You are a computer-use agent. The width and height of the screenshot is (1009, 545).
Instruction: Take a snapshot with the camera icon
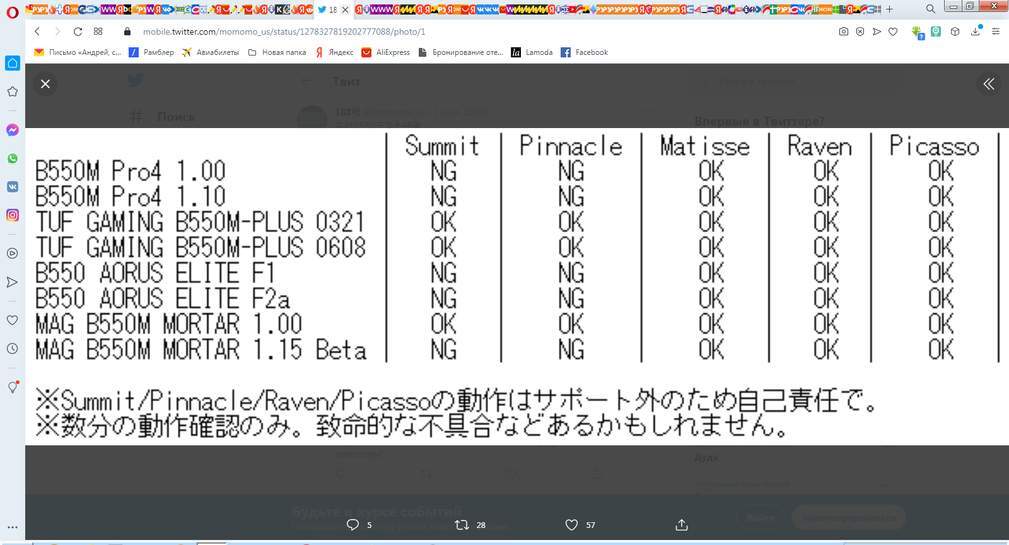coord(844,32)
